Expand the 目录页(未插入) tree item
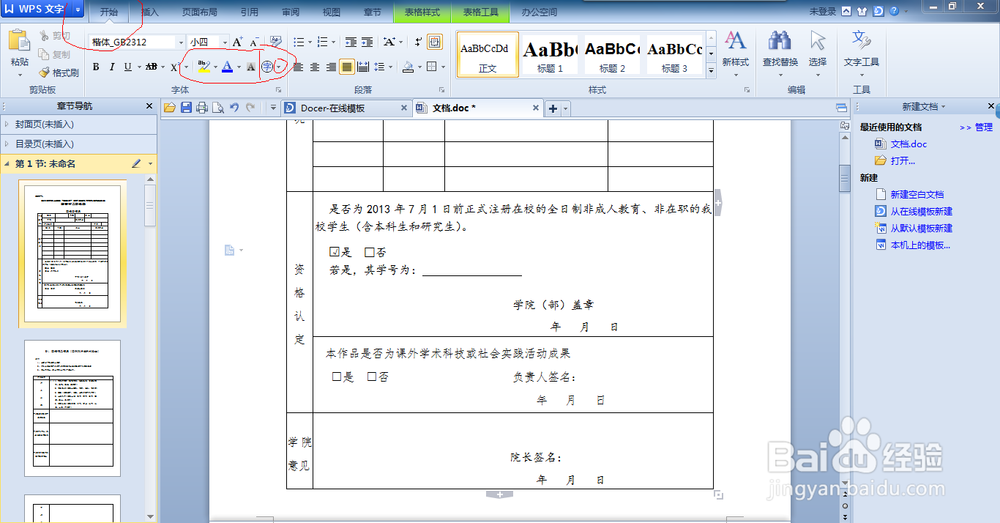This screenshot has height=523, width=1000. coord(6,144)
